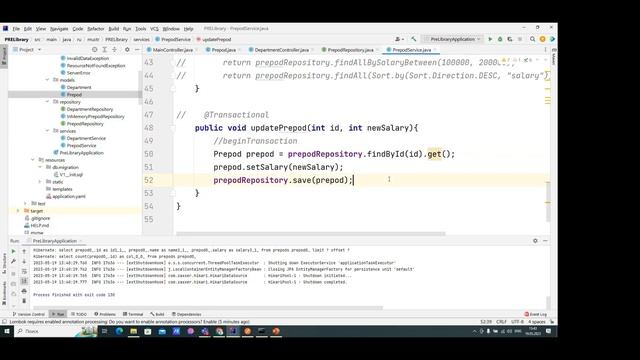Open the Event Log

tap(536, 314)
